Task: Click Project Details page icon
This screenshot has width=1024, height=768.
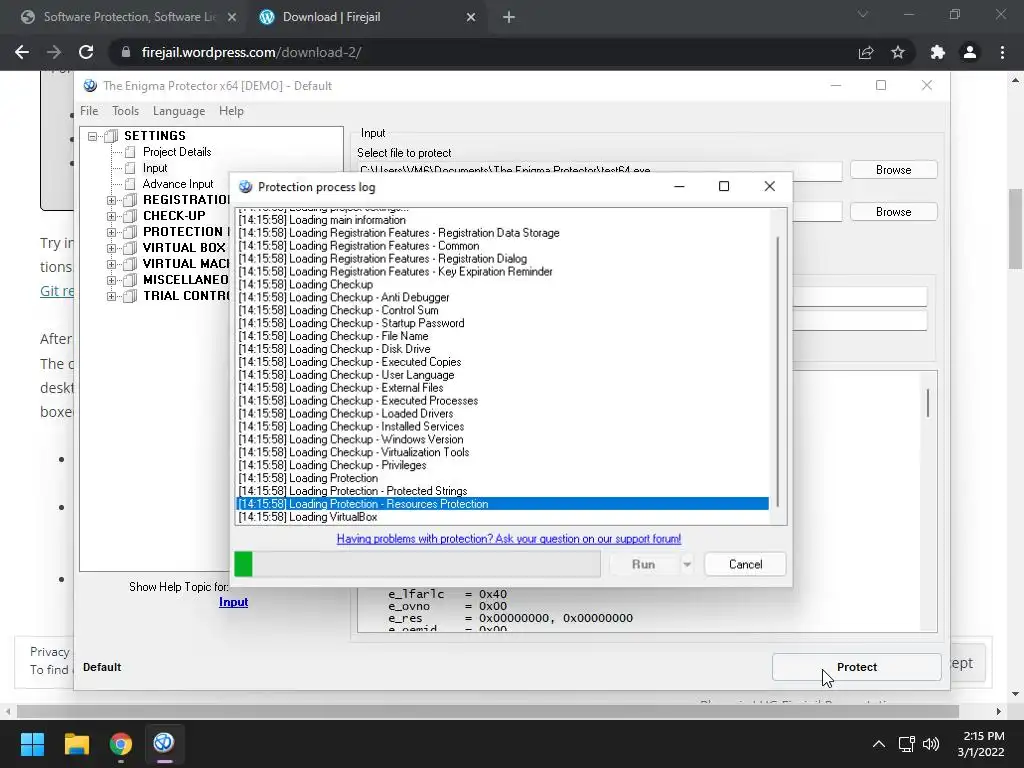Action: (131, 152)
